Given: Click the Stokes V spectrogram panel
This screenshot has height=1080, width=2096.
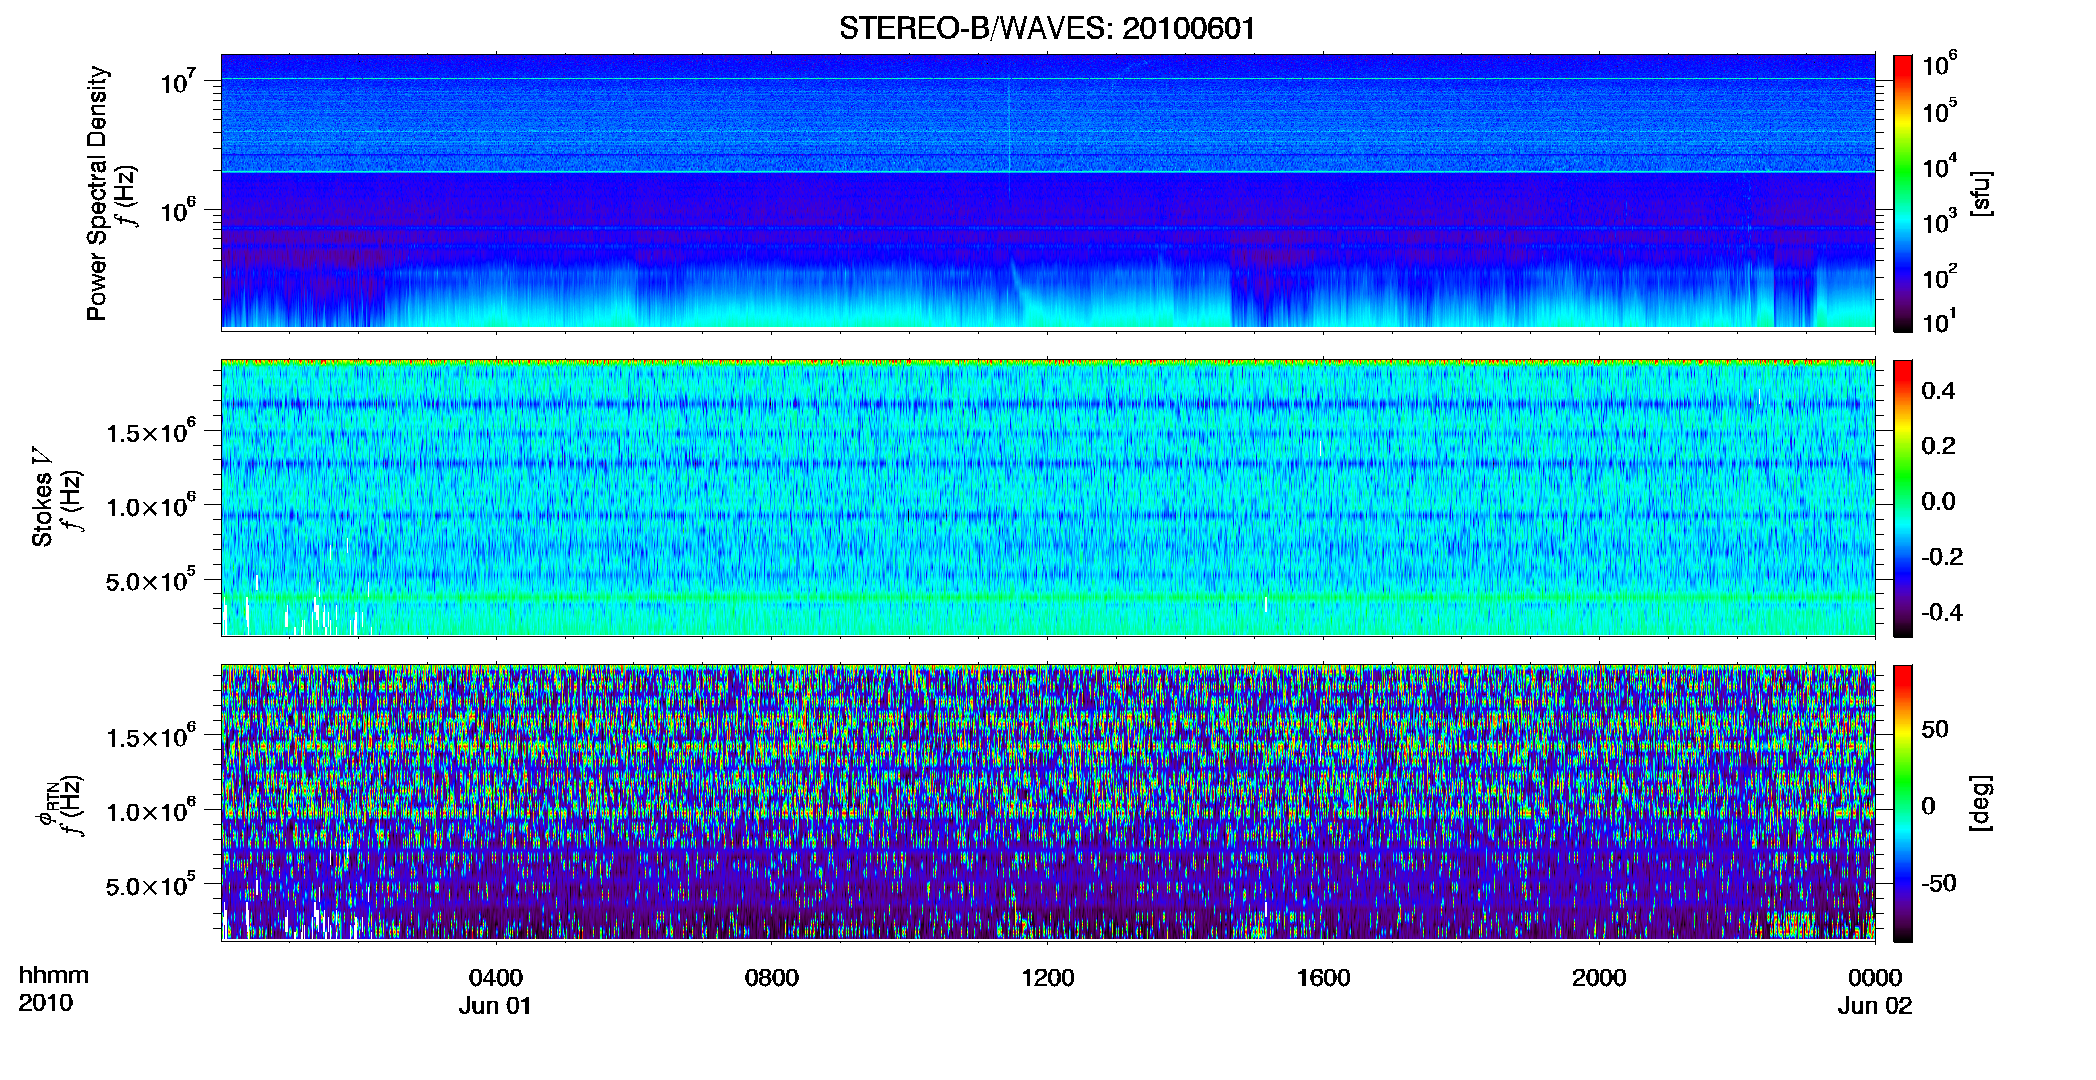Looking at the screenshot, I should tap(1048, 498).
